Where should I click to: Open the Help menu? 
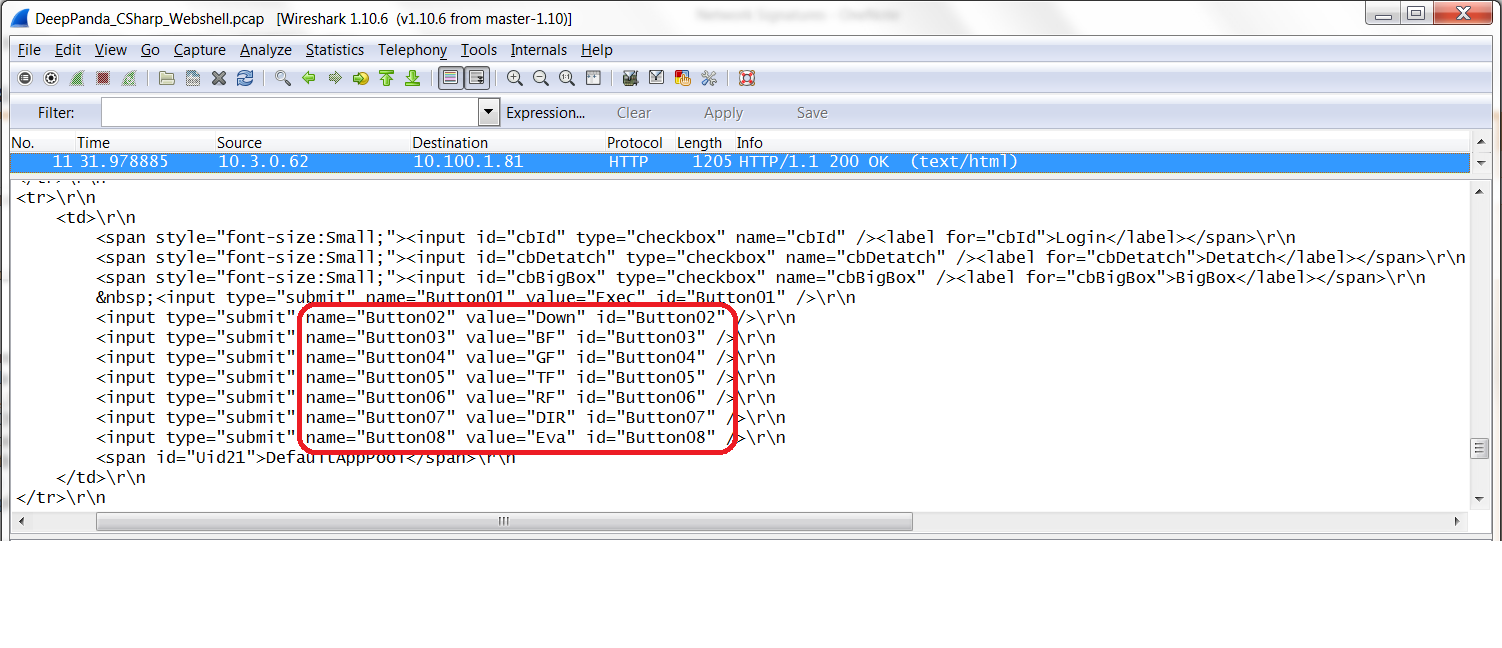(x=597, y=50)
